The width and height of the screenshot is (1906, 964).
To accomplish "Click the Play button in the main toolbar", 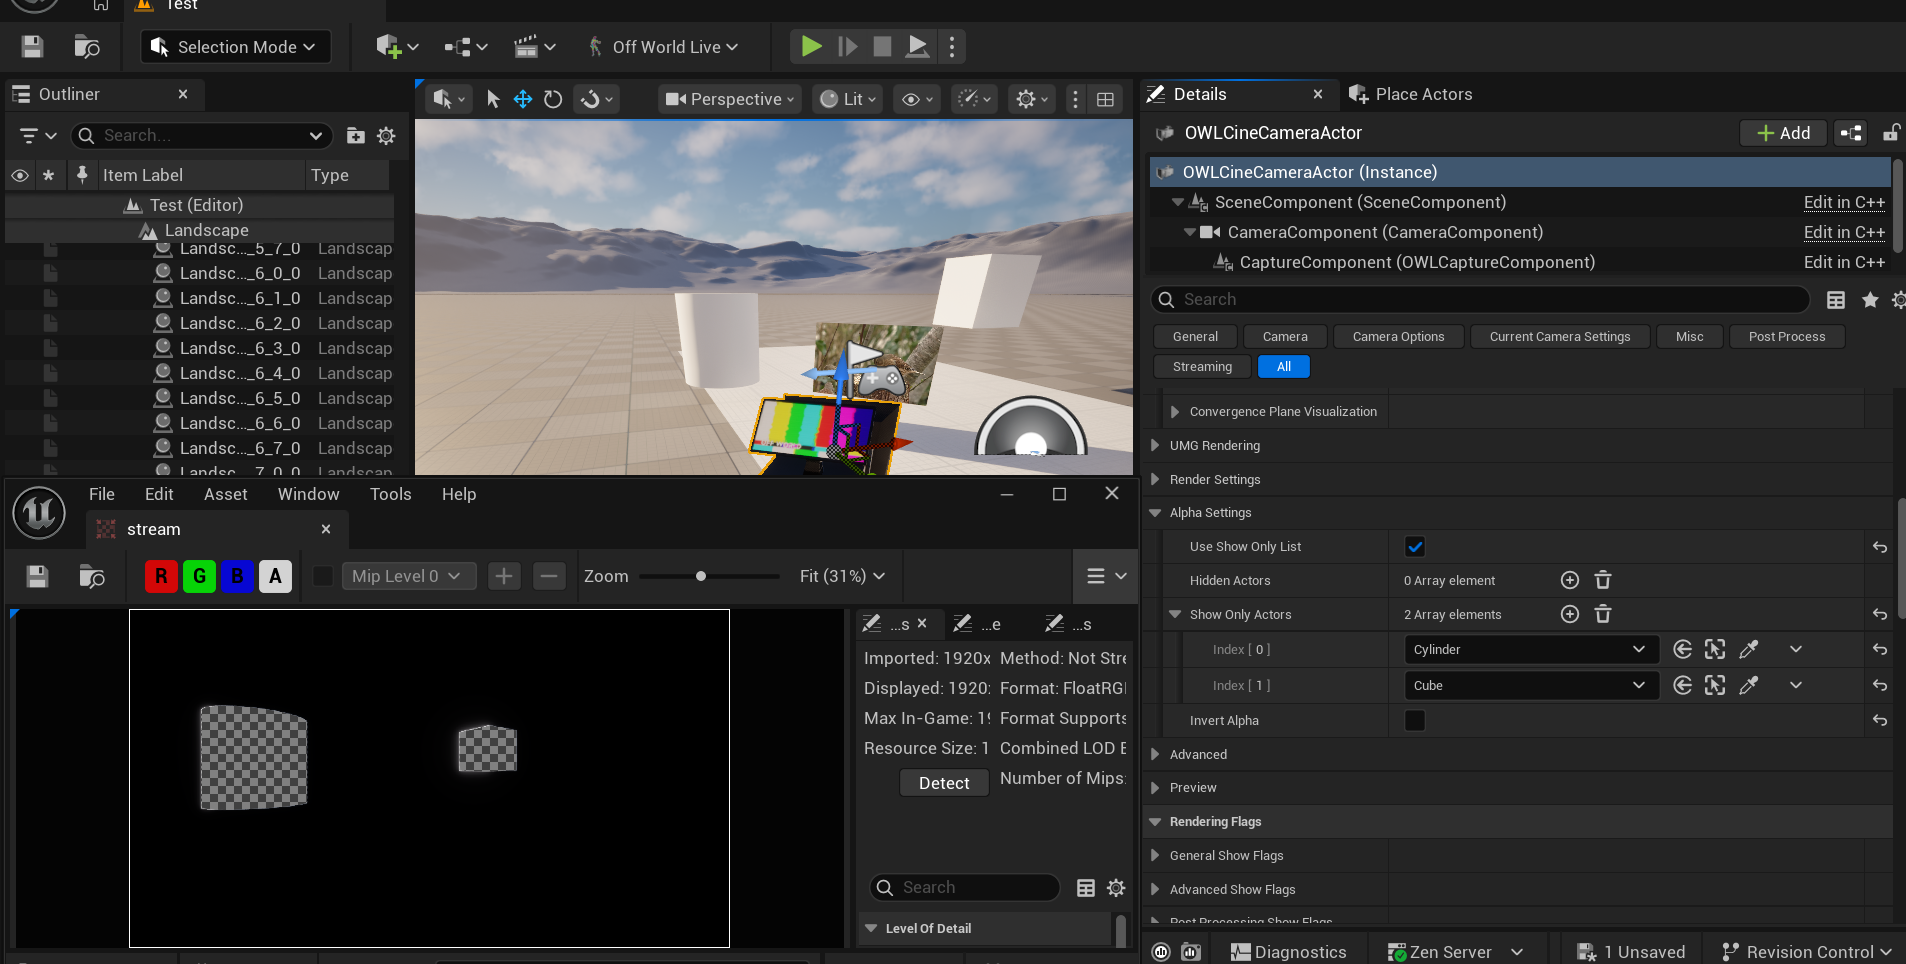I will tap(811, 46).
